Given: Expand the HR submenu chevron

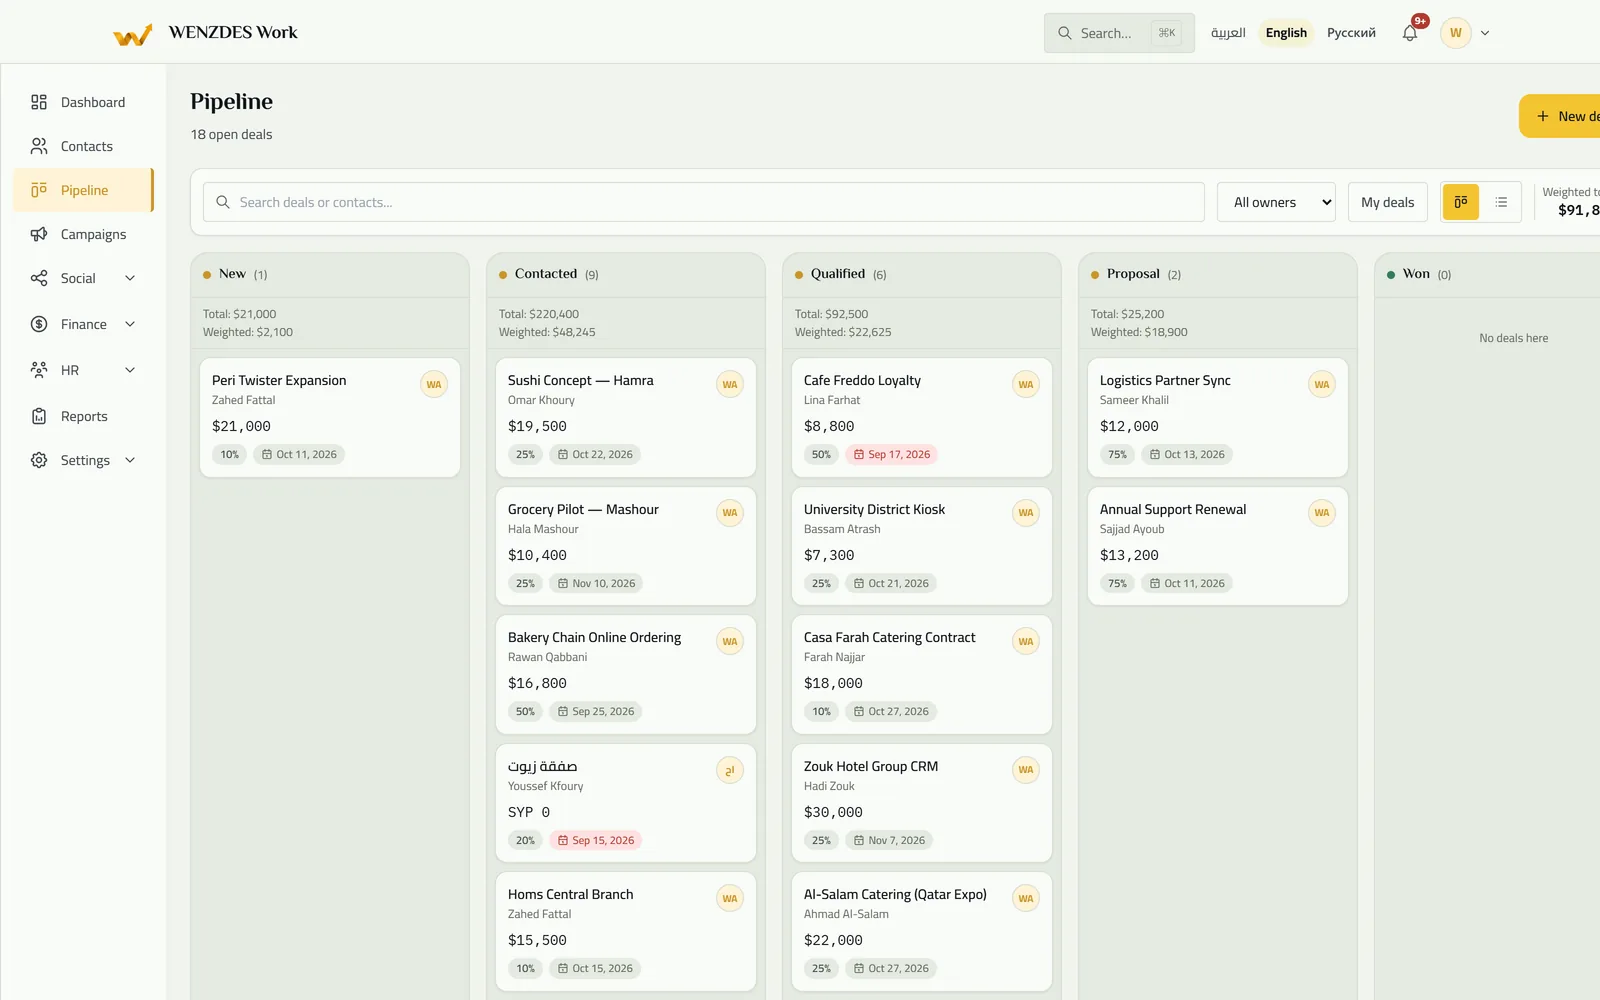Looking at the screenshot, I should point(130,370).
